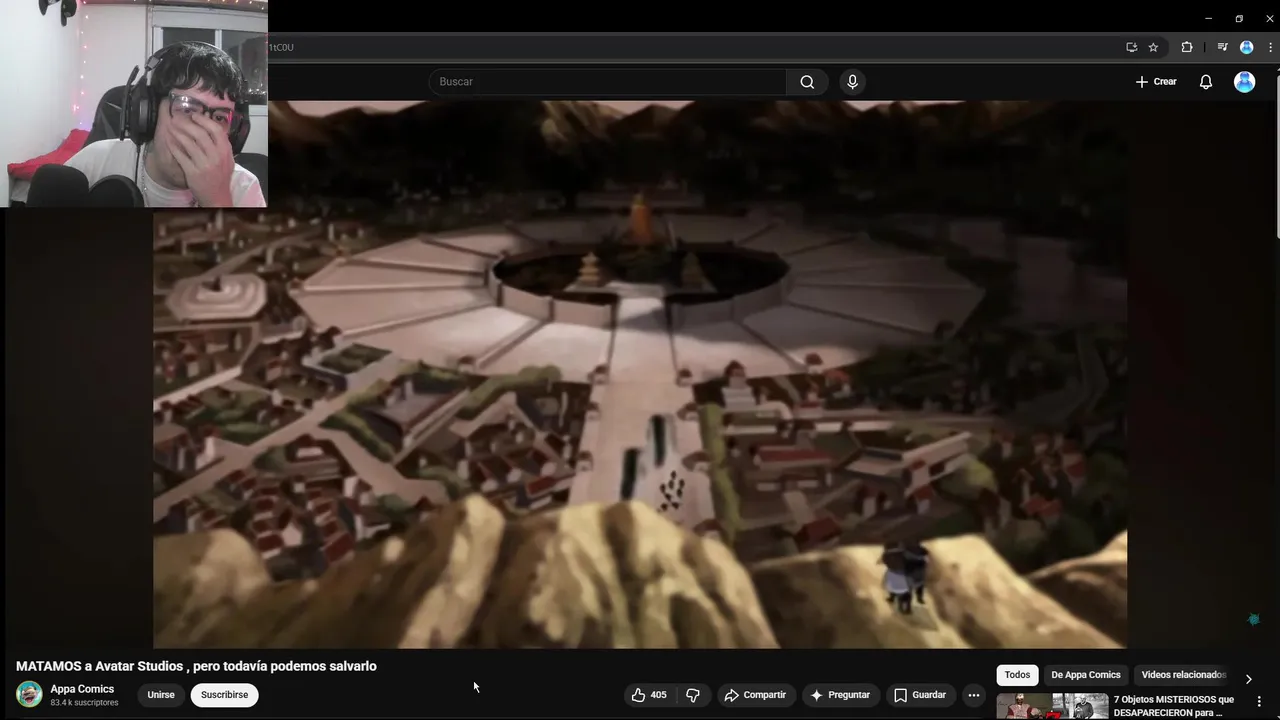Open the 7 Objetos MISTERIOSOS video thumbnail
The width and height of the screenshot is (1280, 720).
tap(1052, 706)
